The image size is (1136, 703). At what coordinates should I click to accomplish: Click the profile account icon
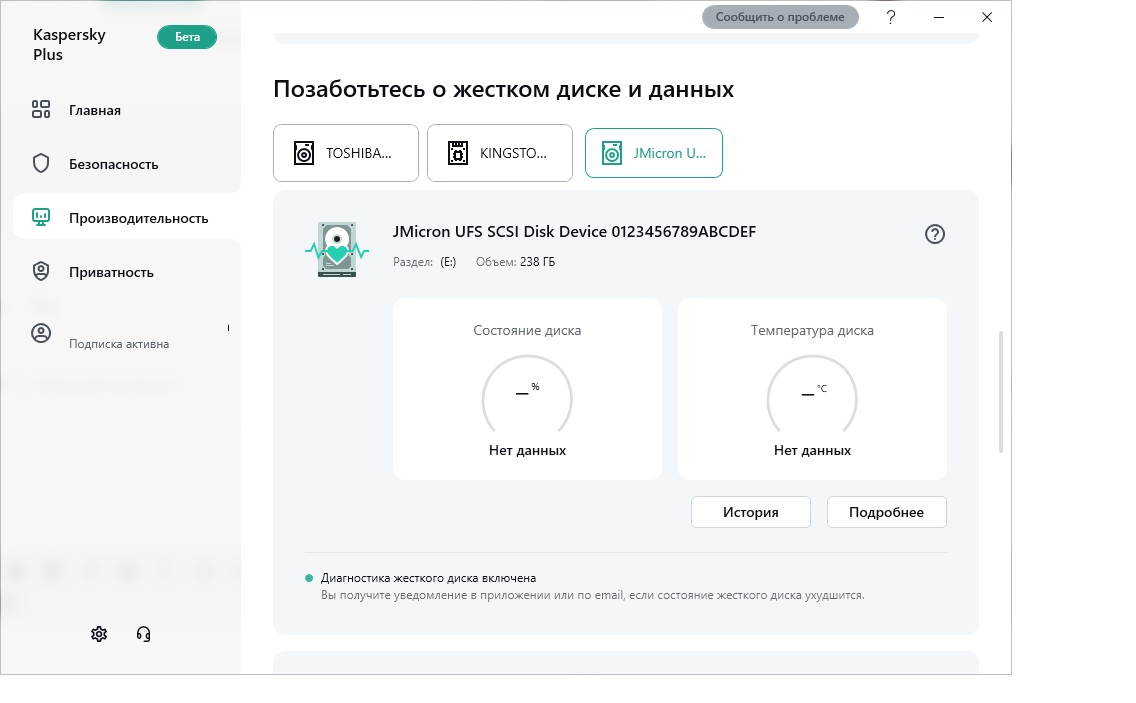(41, 333)
